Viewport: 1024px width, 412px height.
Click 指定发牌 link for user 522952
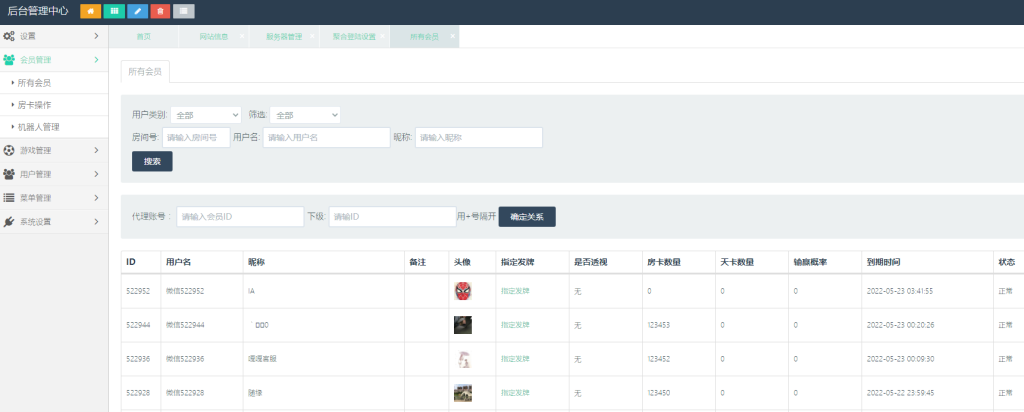tap(517, 291)
